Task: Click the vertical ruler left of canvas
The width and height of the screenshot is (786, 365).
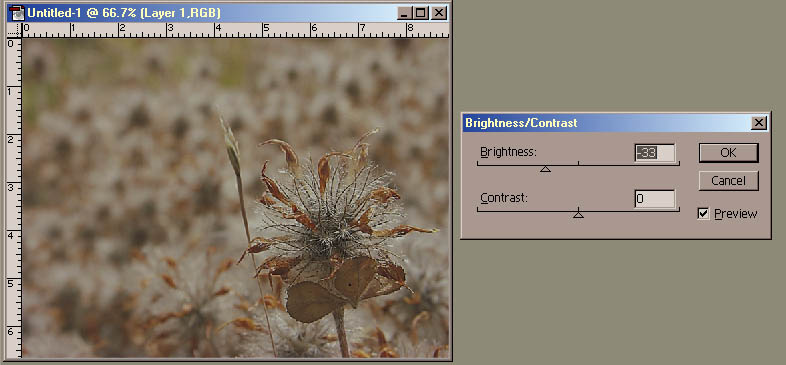Action: 15,198
